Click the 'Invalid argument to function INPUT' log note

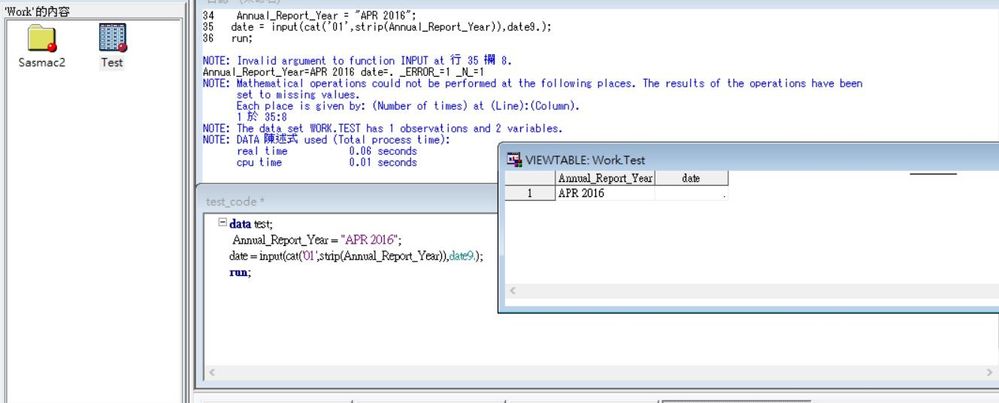click(x=357, y=61)
